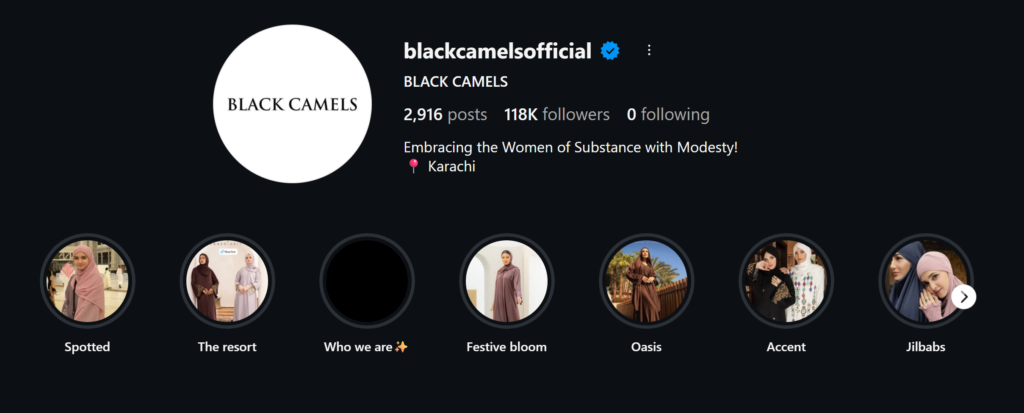Screen dimensions: 1024x413
Task: Click the 0 following link
Action: click(668, 114)
